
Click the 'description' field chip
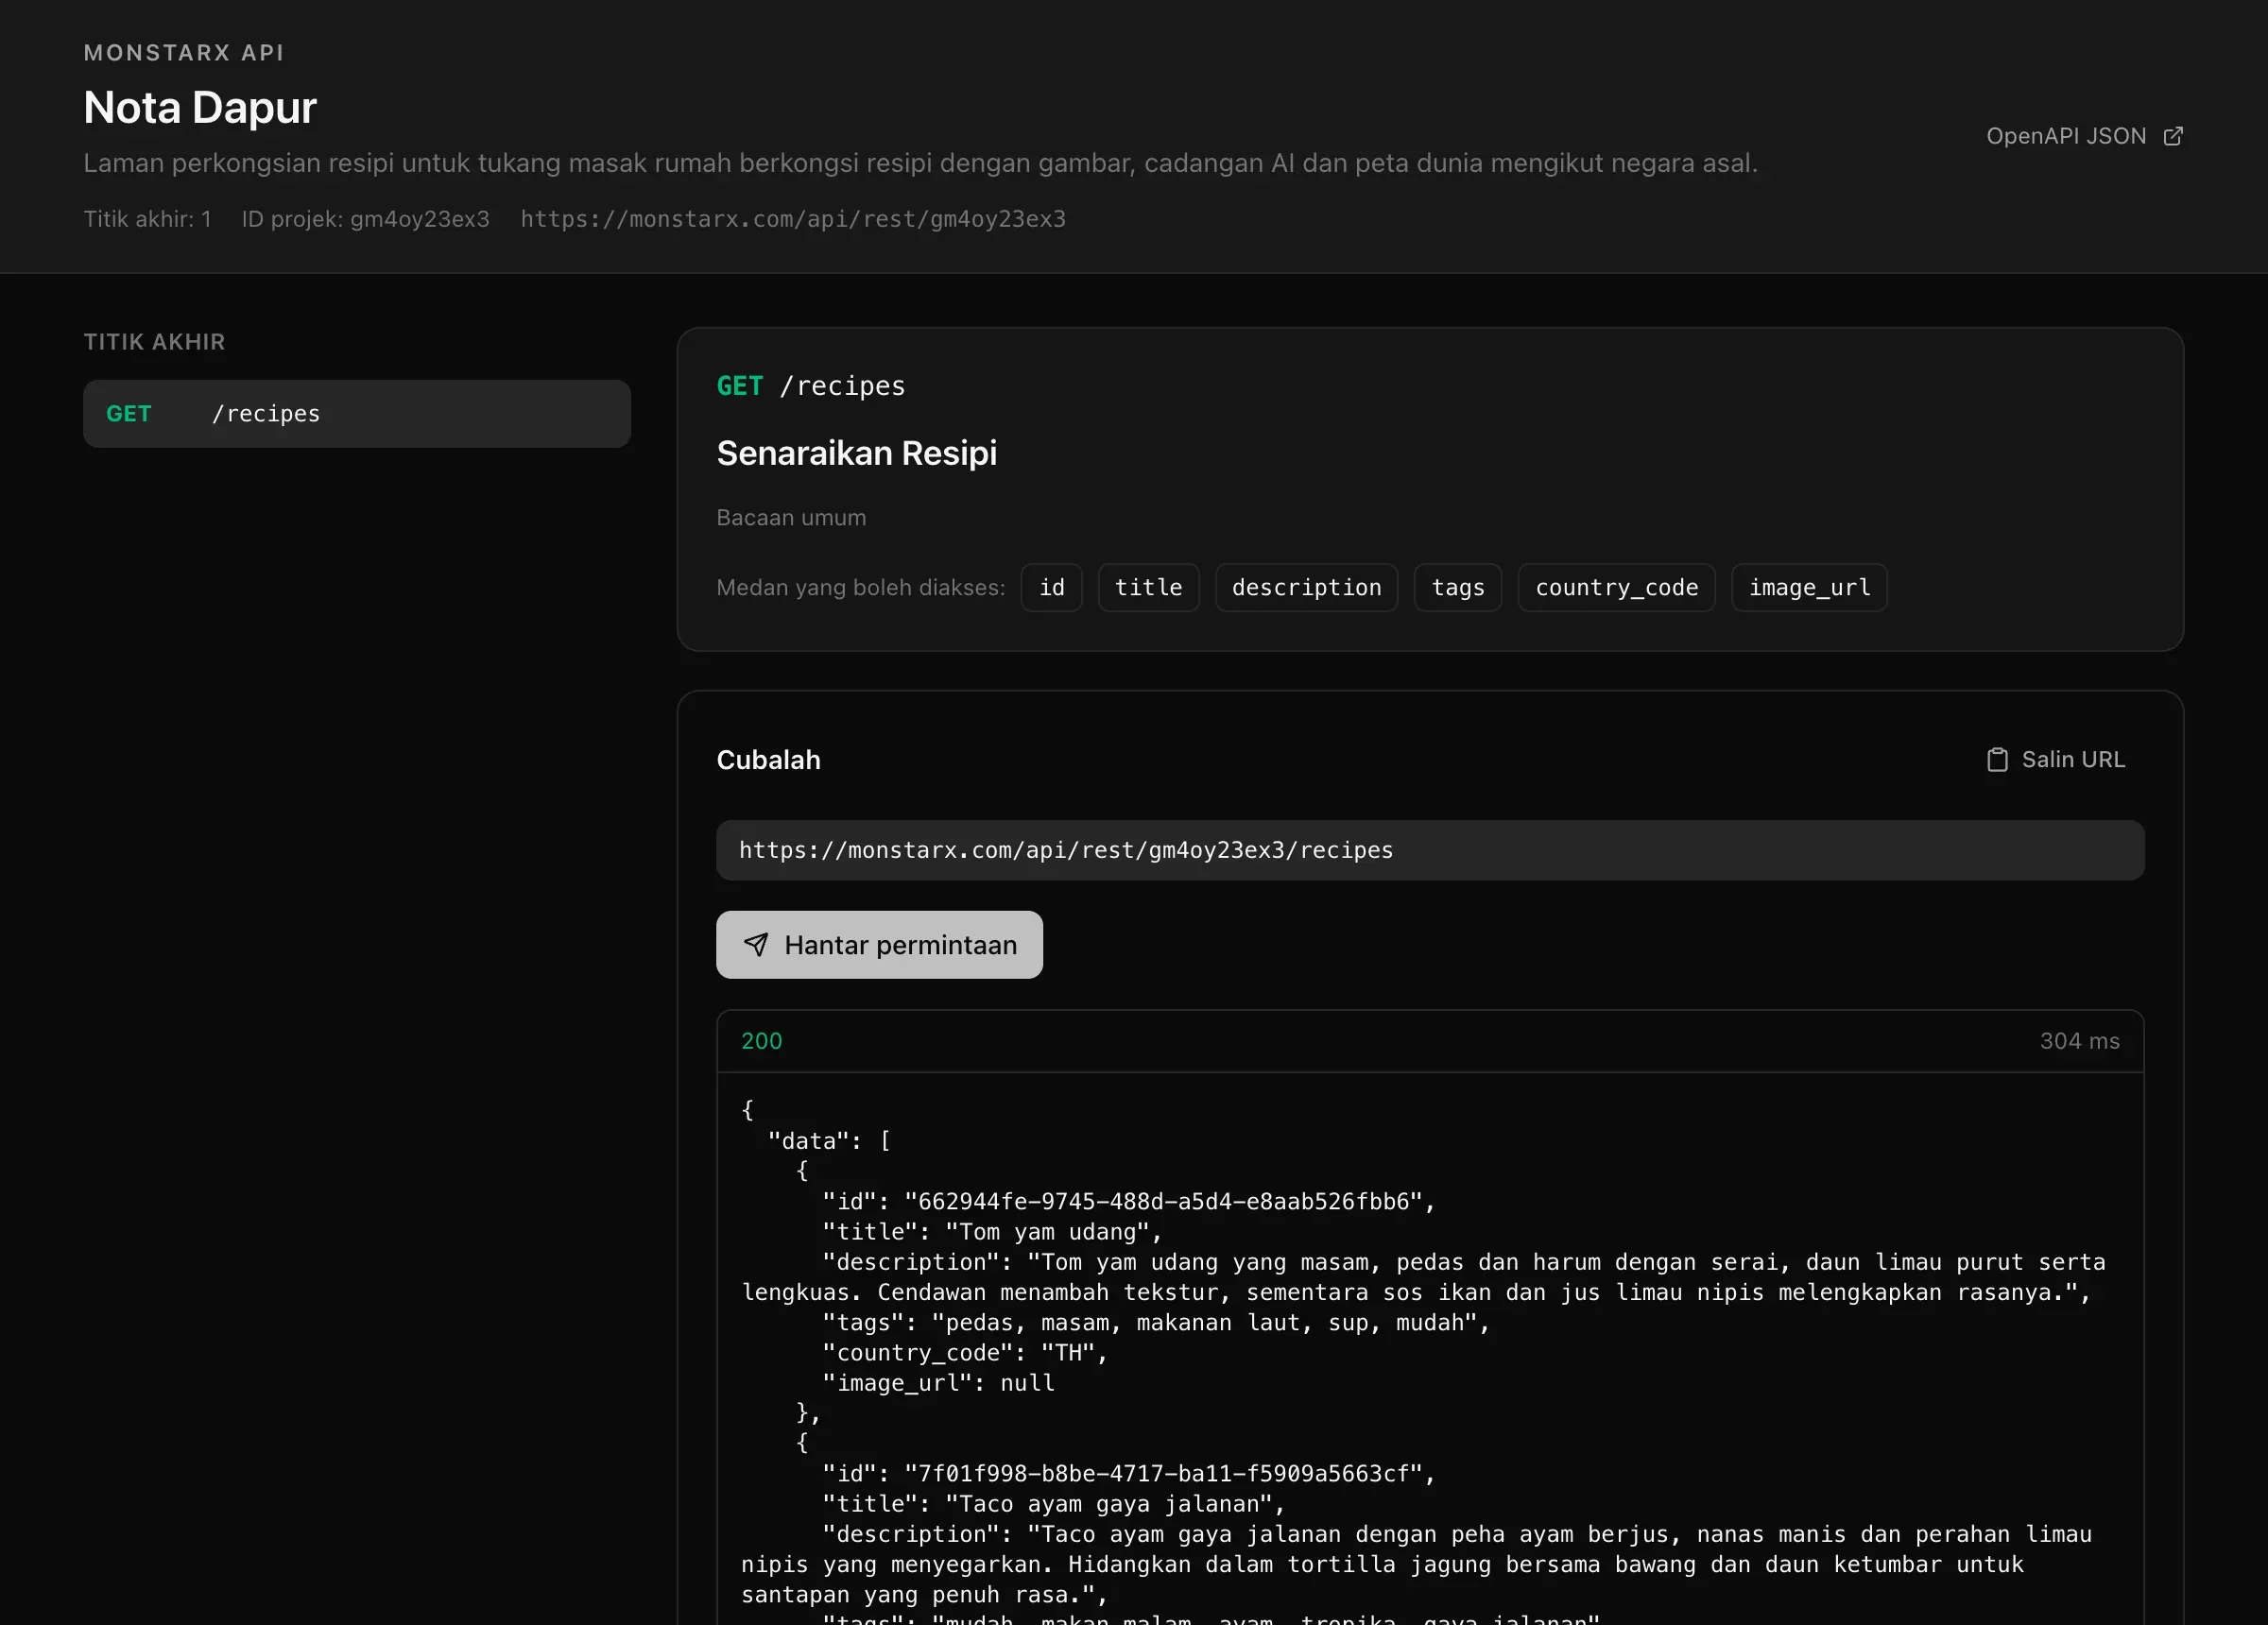click(1307, 587)
